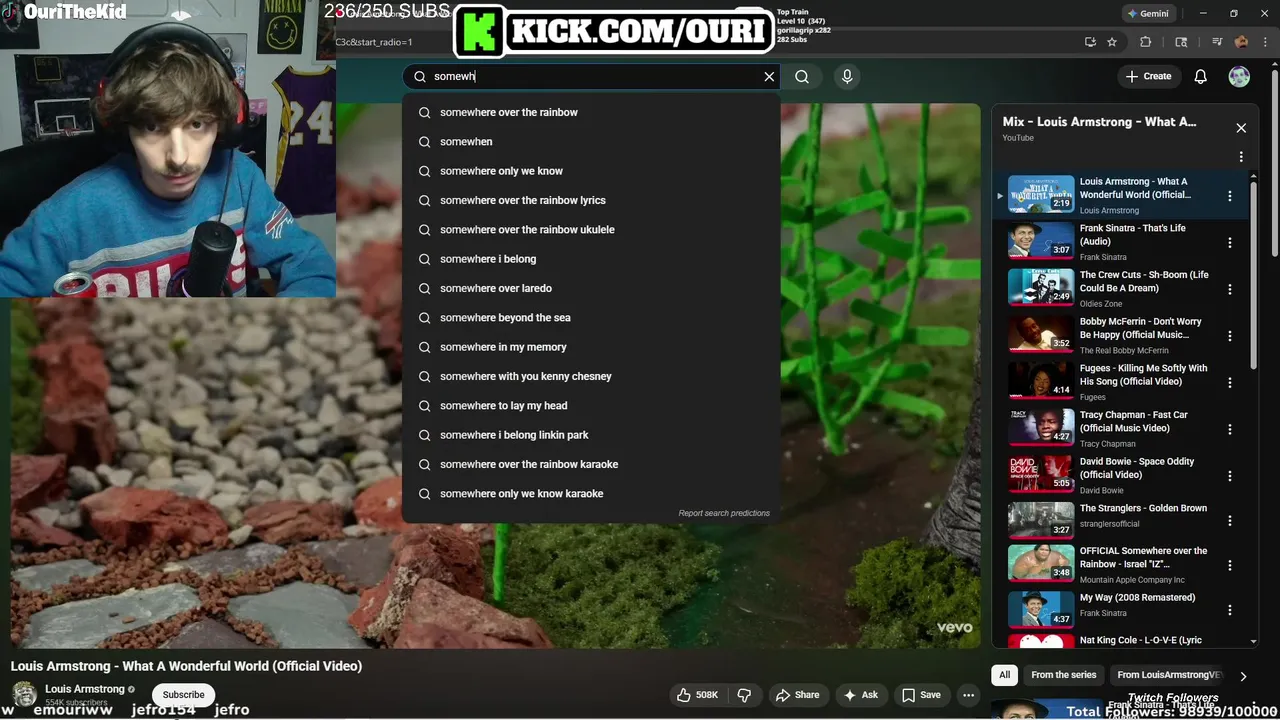The width and height of the screenshot is (1280, 720).
Task: Click the search magnifier button
Action: pos(802,76)
